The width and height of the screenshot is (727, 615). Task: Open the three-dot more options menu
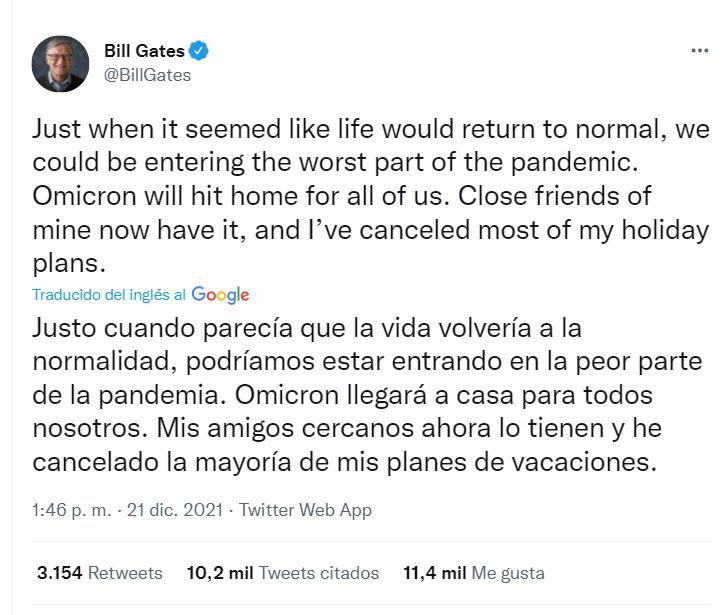[699, 51]
